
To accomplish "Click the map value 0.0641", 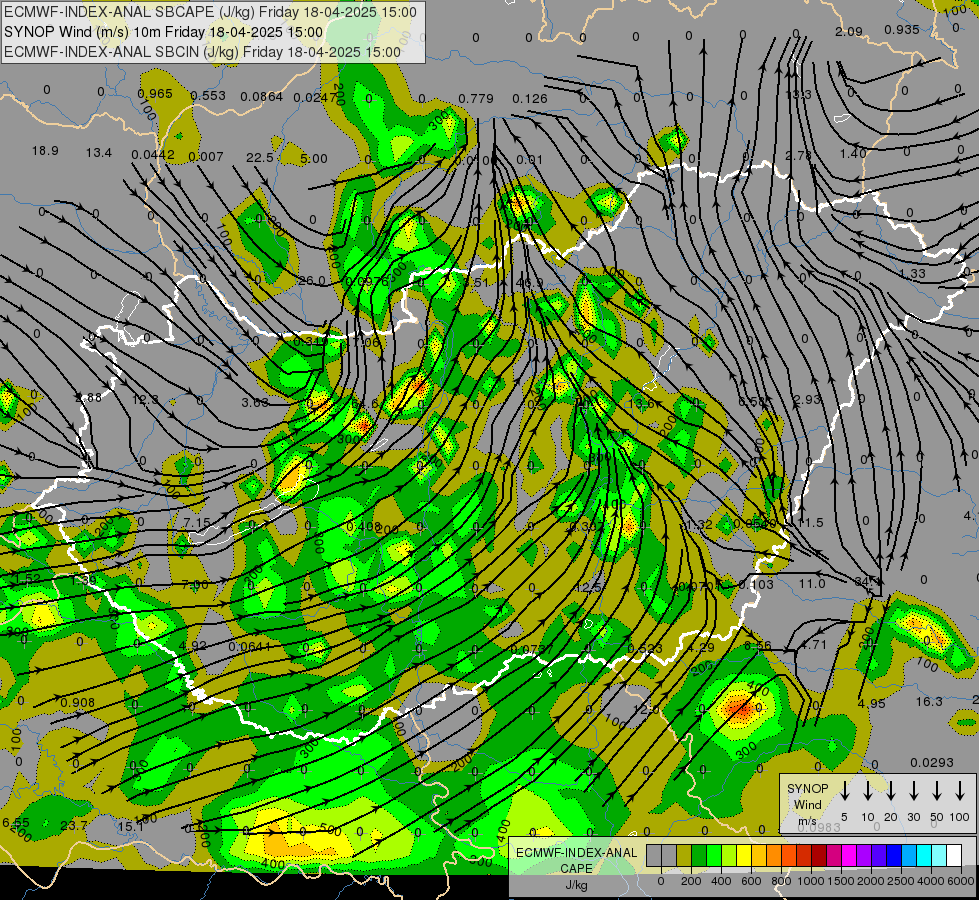I will 250,646.
